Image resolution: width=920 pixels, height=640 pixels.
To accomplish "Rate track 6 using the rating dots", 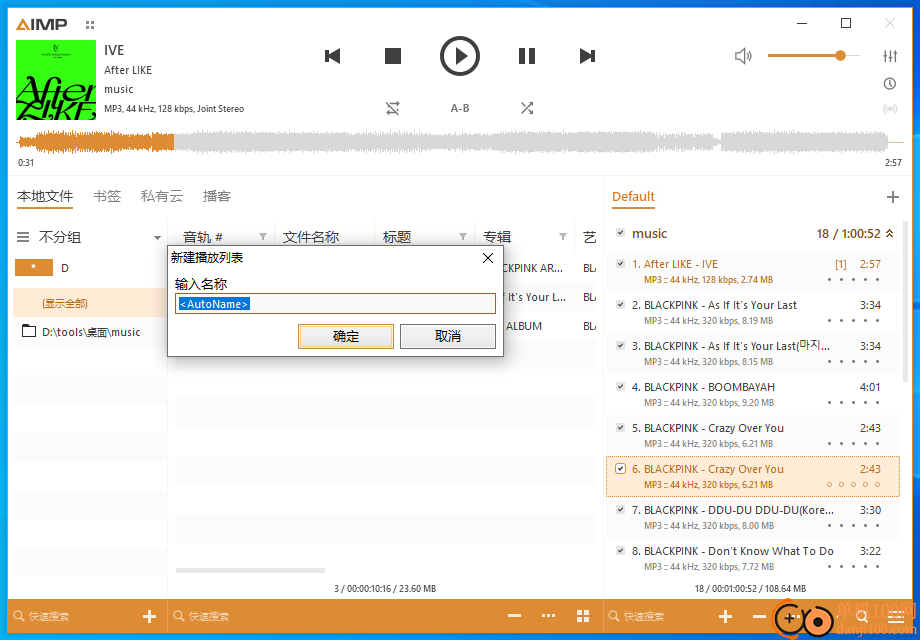I will click(x=854, y=485).
